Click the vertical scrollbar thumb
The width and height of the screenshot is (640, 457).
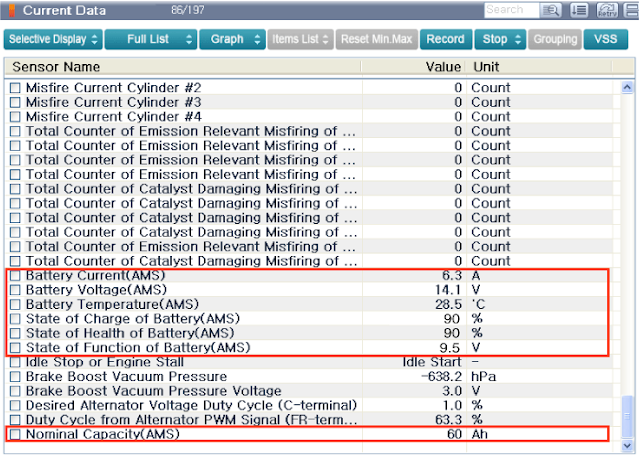(x=627, y=416)
